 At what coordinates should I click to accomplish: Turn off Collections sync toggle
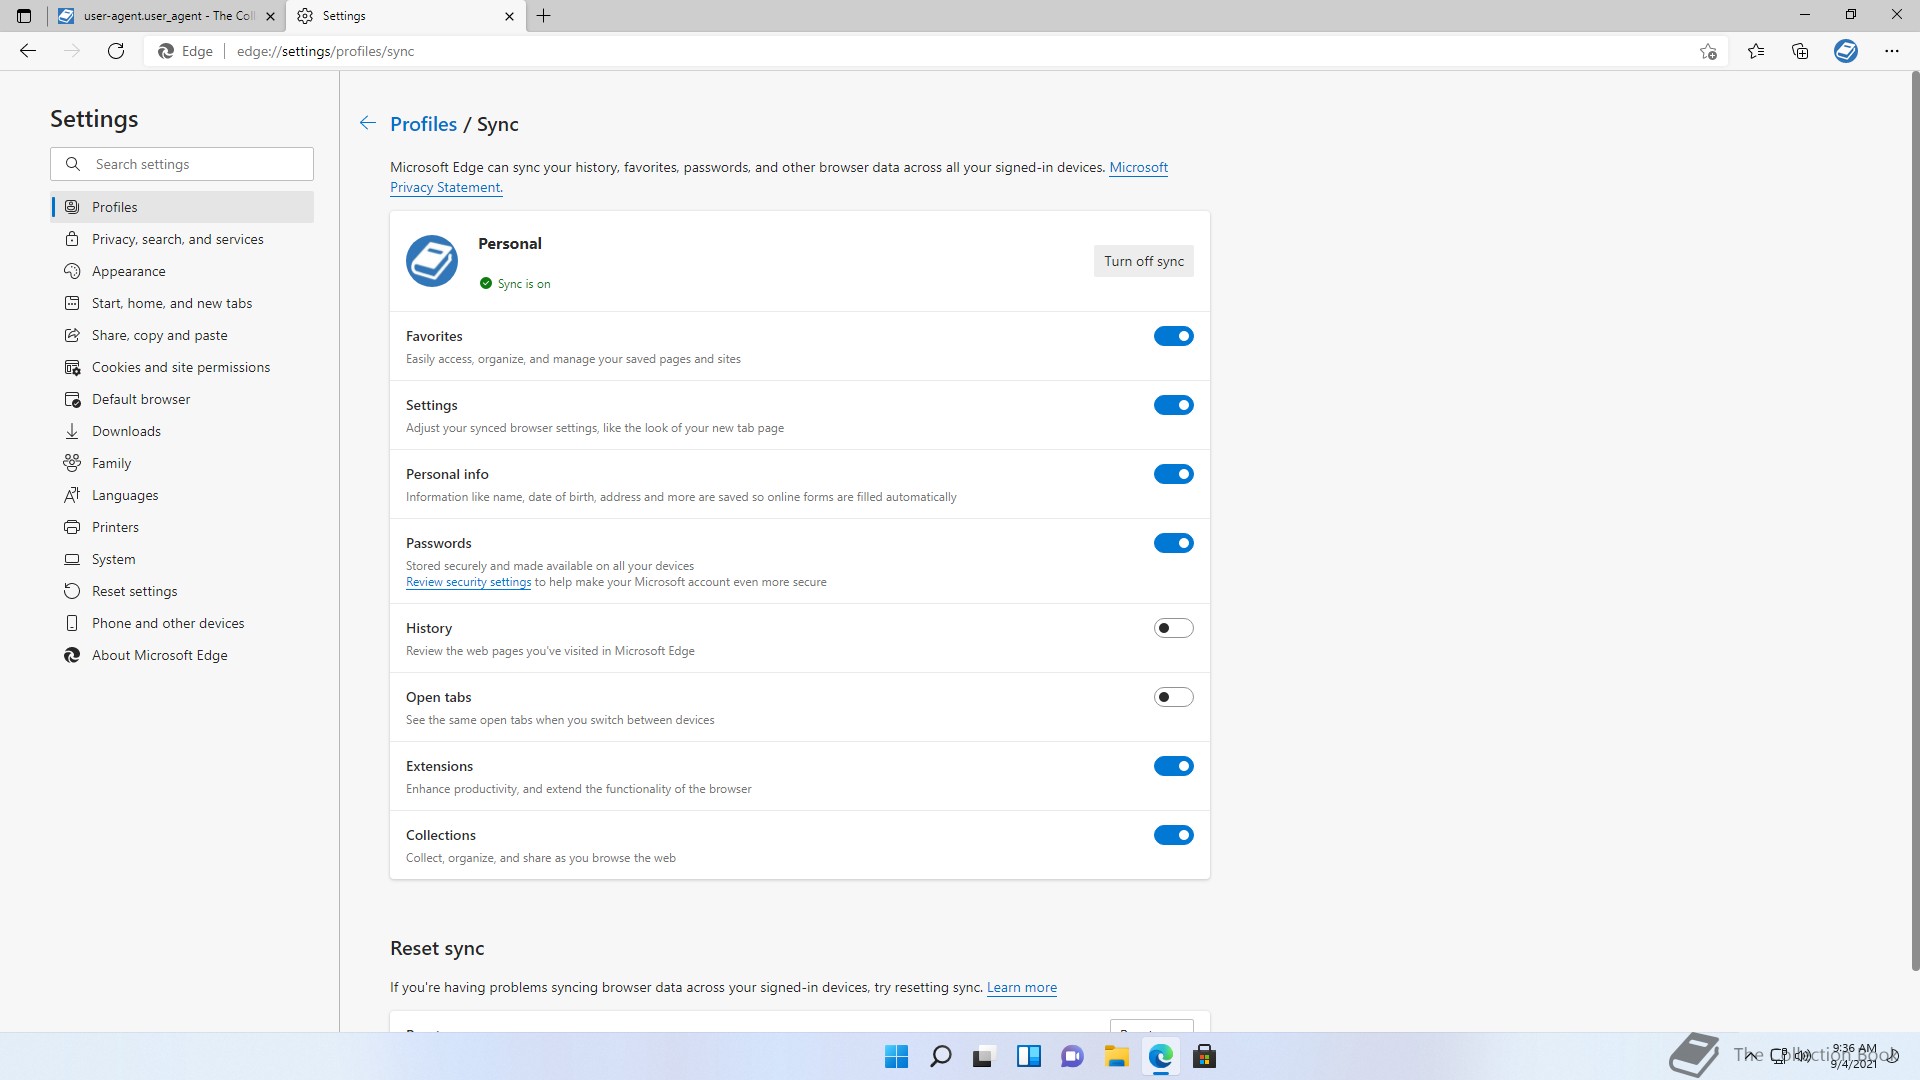point(1173,835)
